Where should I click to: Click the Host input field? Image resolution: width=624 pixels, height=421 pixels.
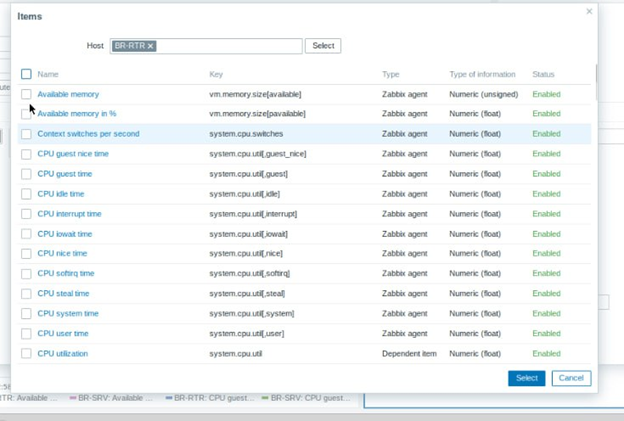230,46
